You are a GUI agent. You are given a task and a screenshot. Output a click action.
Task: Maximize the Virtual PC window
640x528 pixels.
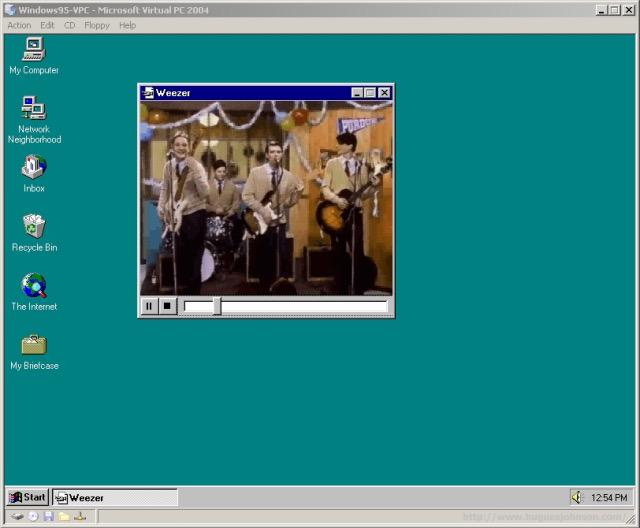pos(614,10)
